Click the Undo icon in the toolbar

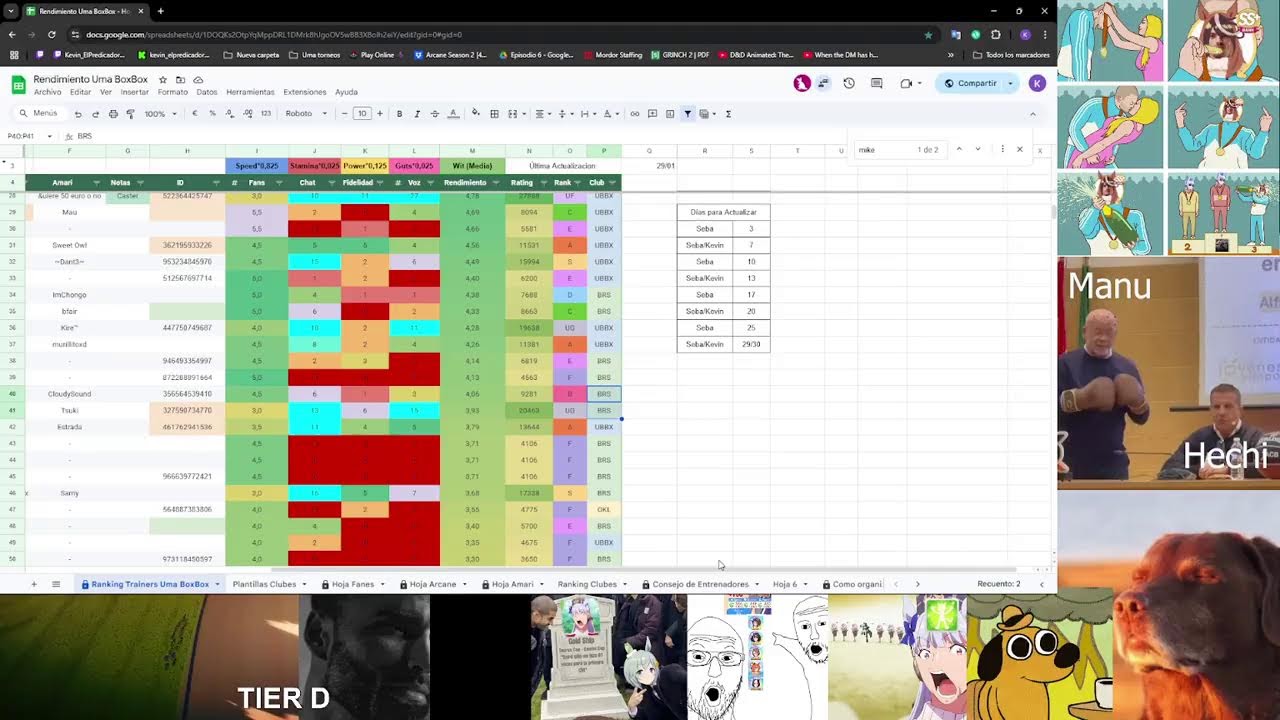click(78, 114)
